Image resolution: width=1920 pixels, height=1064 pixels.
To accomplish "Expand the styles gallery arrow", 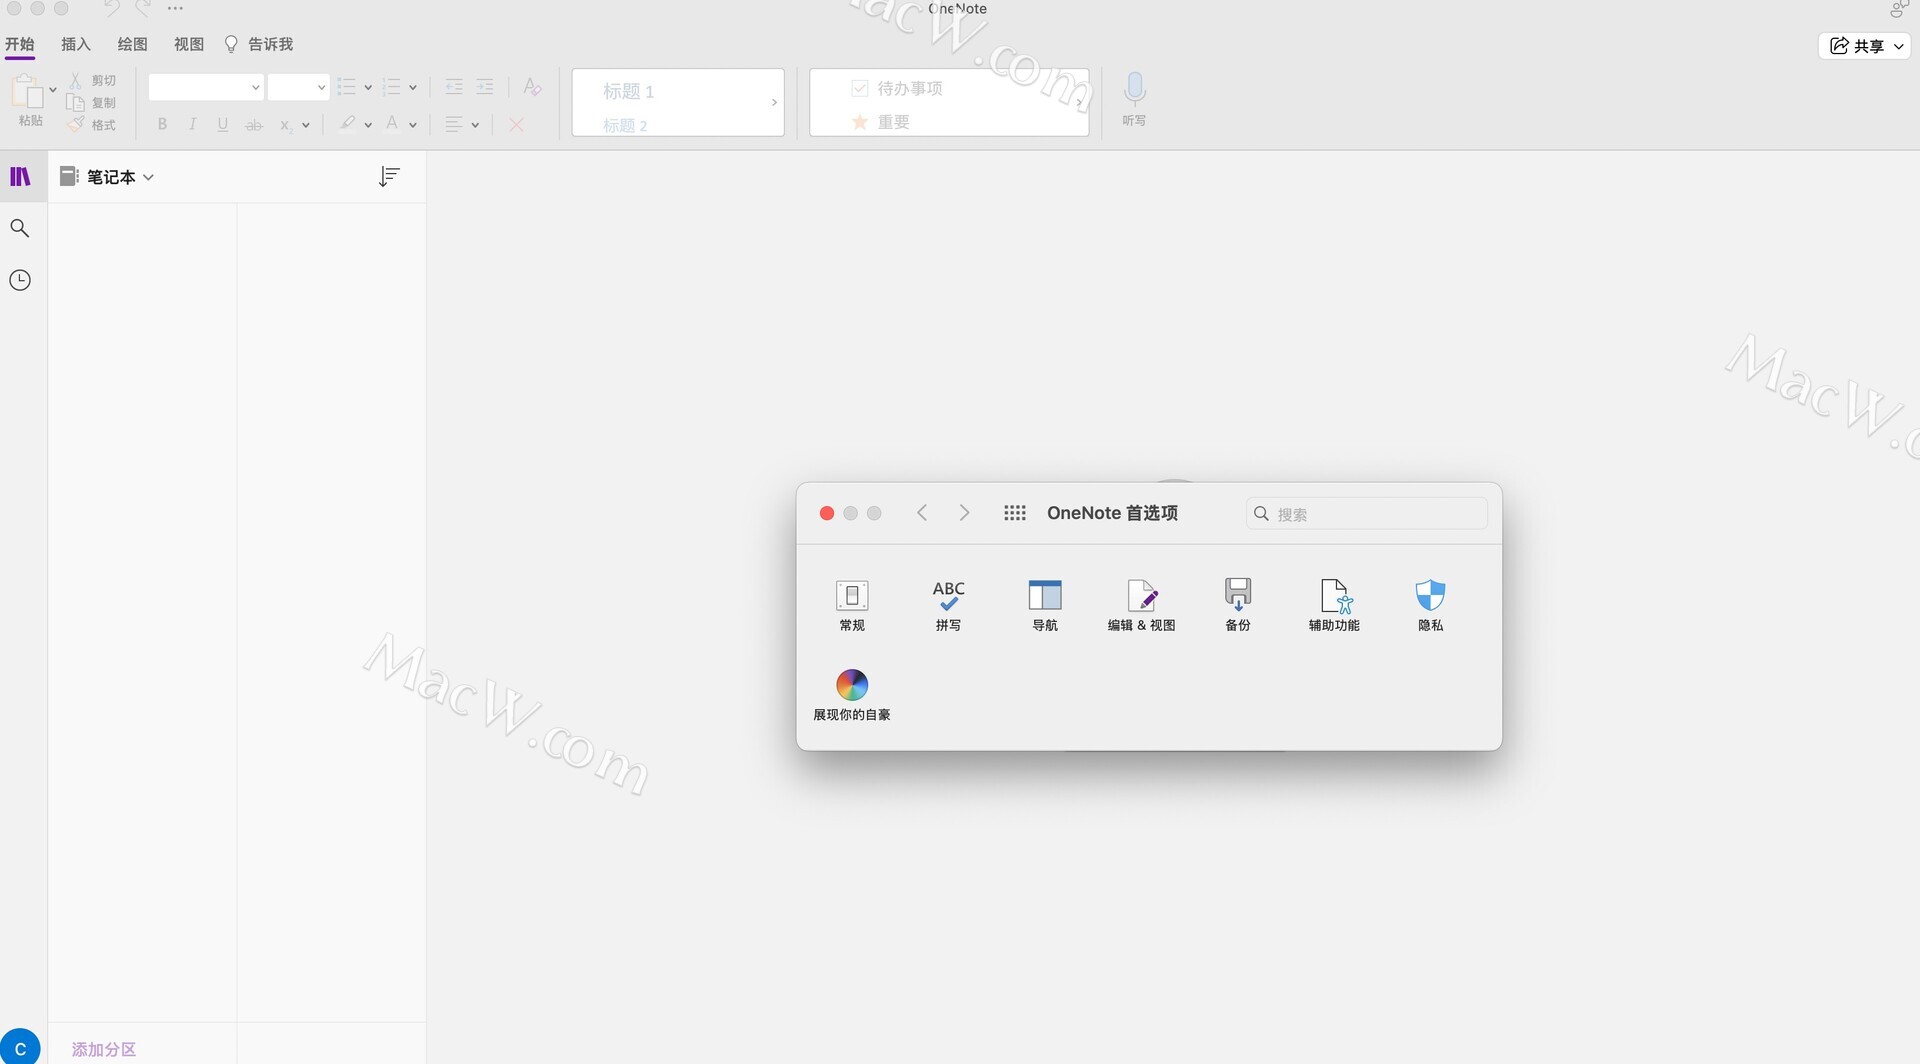I will (774, 102).
